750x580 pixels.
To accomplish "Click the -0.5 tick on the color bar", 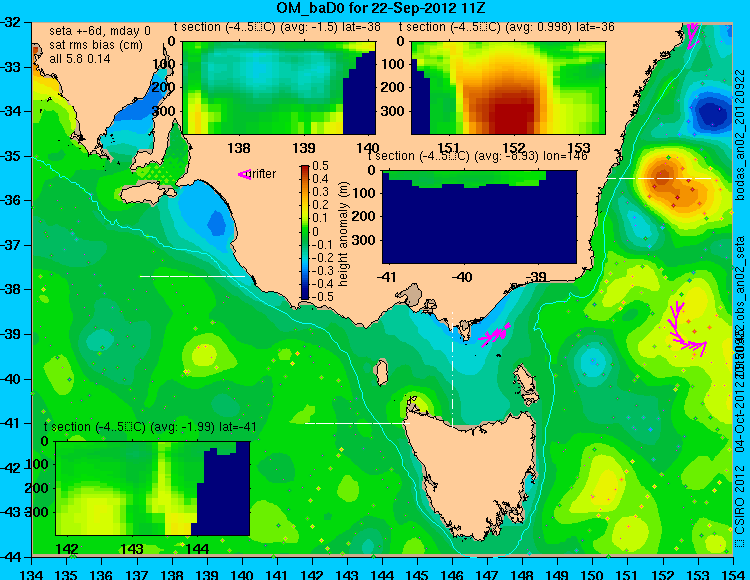I will (322, 296).
